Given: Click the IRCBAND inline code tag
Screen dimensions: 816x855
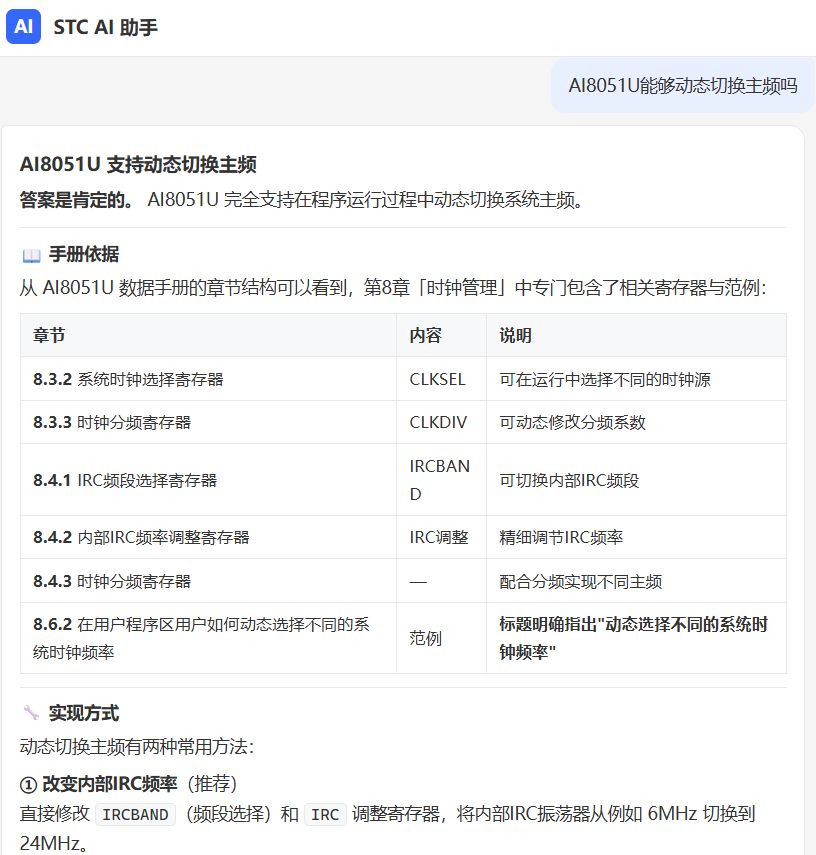Looking at the screenshot, I should [x=135, y=815].
